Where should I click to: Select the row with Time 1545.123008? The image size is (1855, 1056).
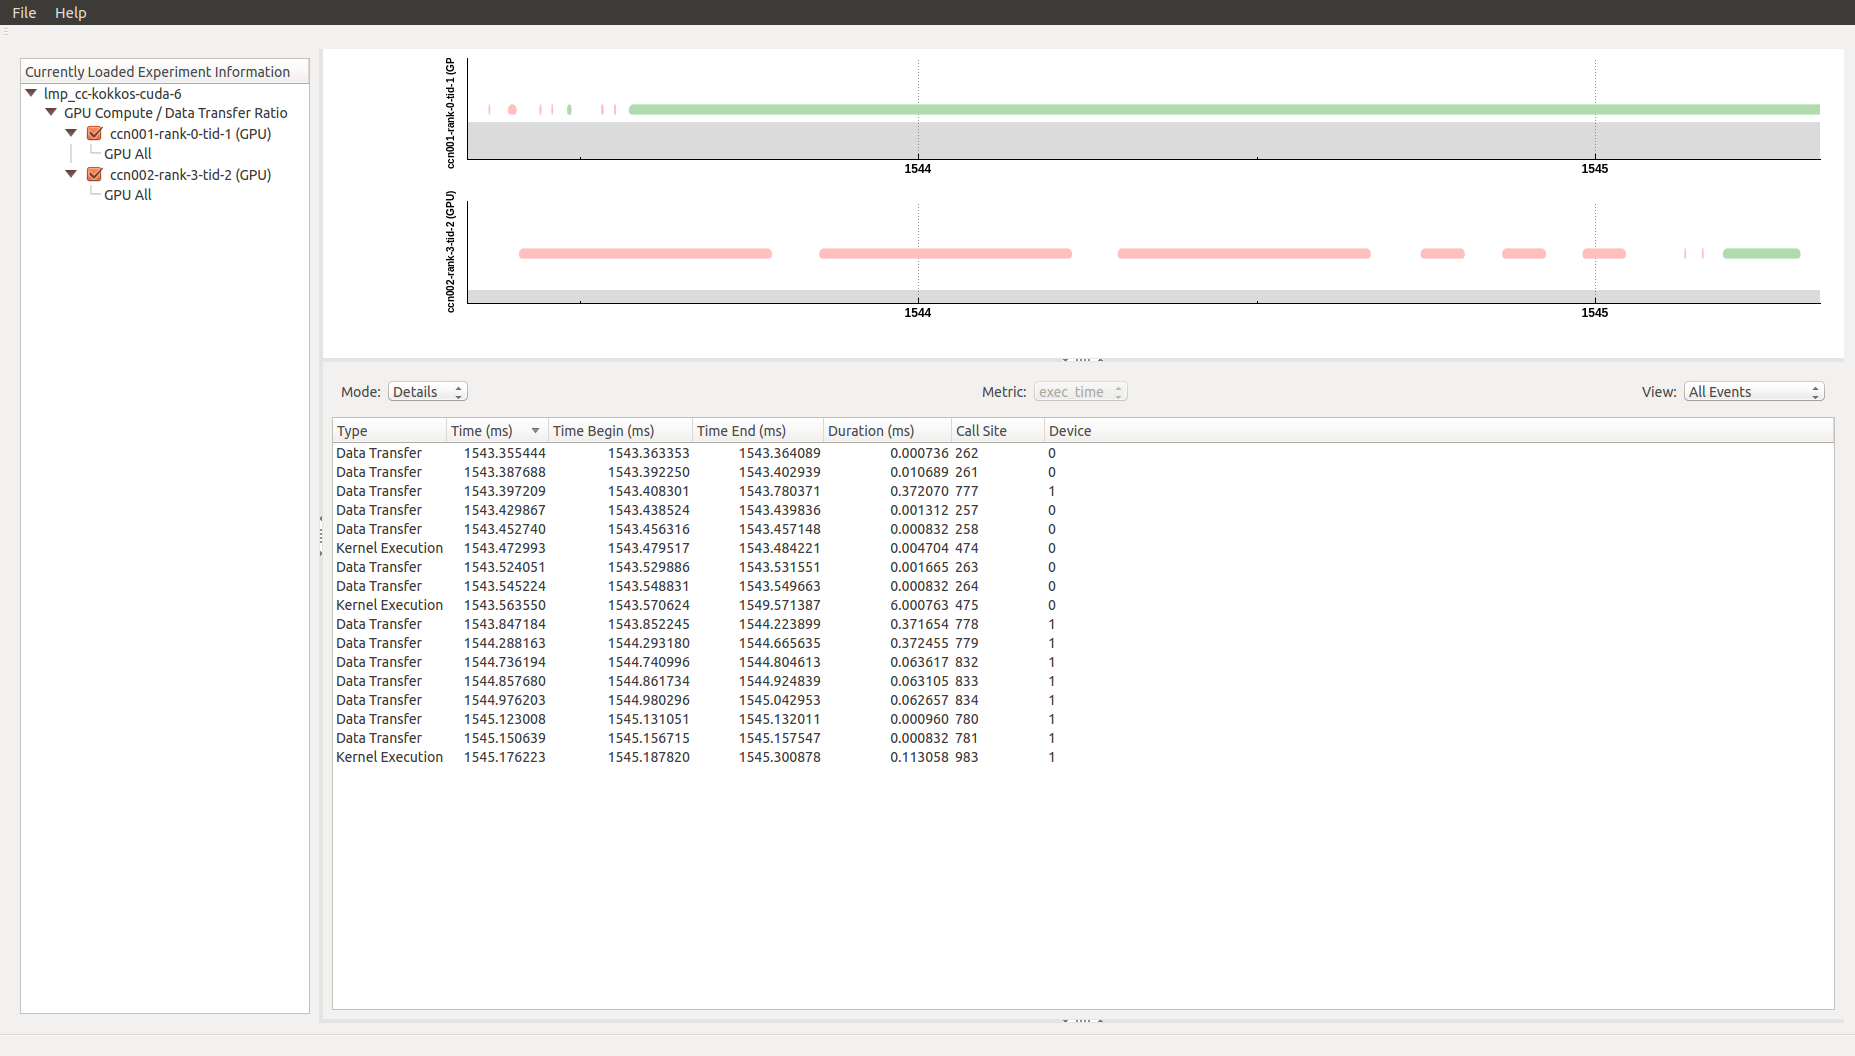(1083, 719)
